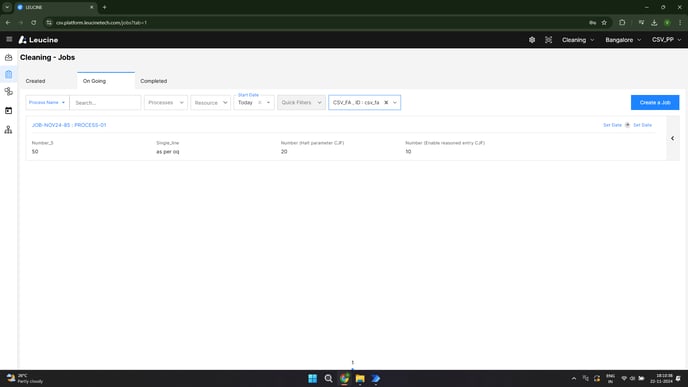This screenshot has width=688, height=387.
Task: Go back in the browser
Action: (x=8, y=22)
